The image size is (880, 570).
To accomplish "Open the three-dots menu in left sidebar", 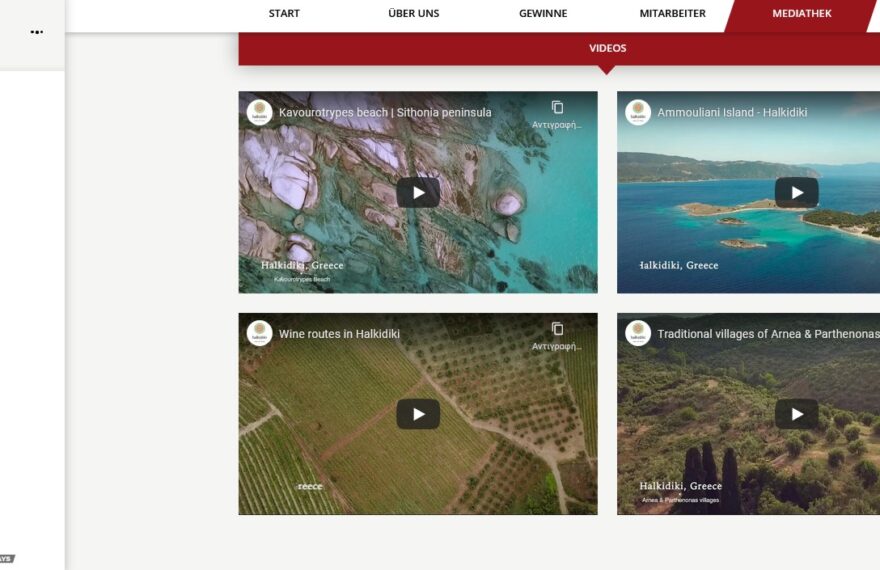I will click(x=37, y=32).
